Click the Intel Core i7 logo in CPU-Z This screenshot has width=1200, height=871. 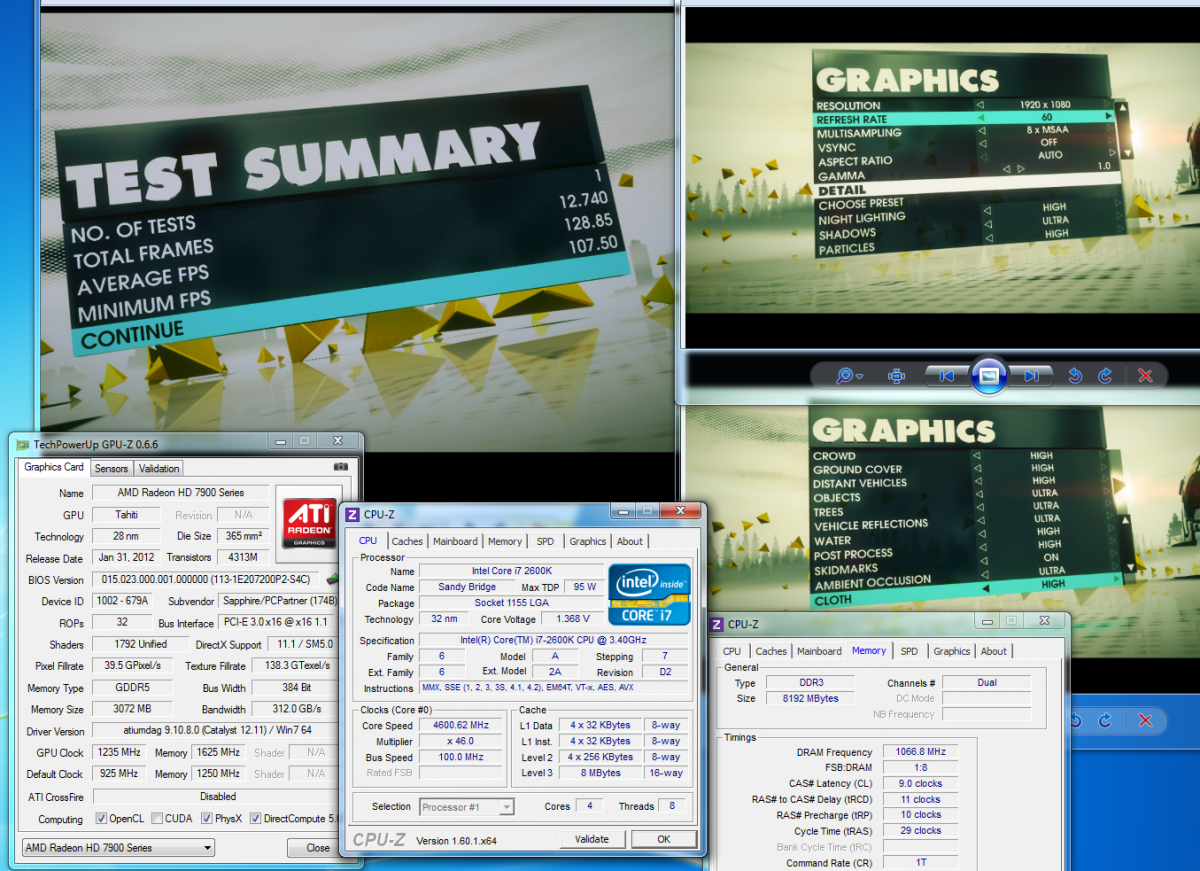click(x=650, y=595)
